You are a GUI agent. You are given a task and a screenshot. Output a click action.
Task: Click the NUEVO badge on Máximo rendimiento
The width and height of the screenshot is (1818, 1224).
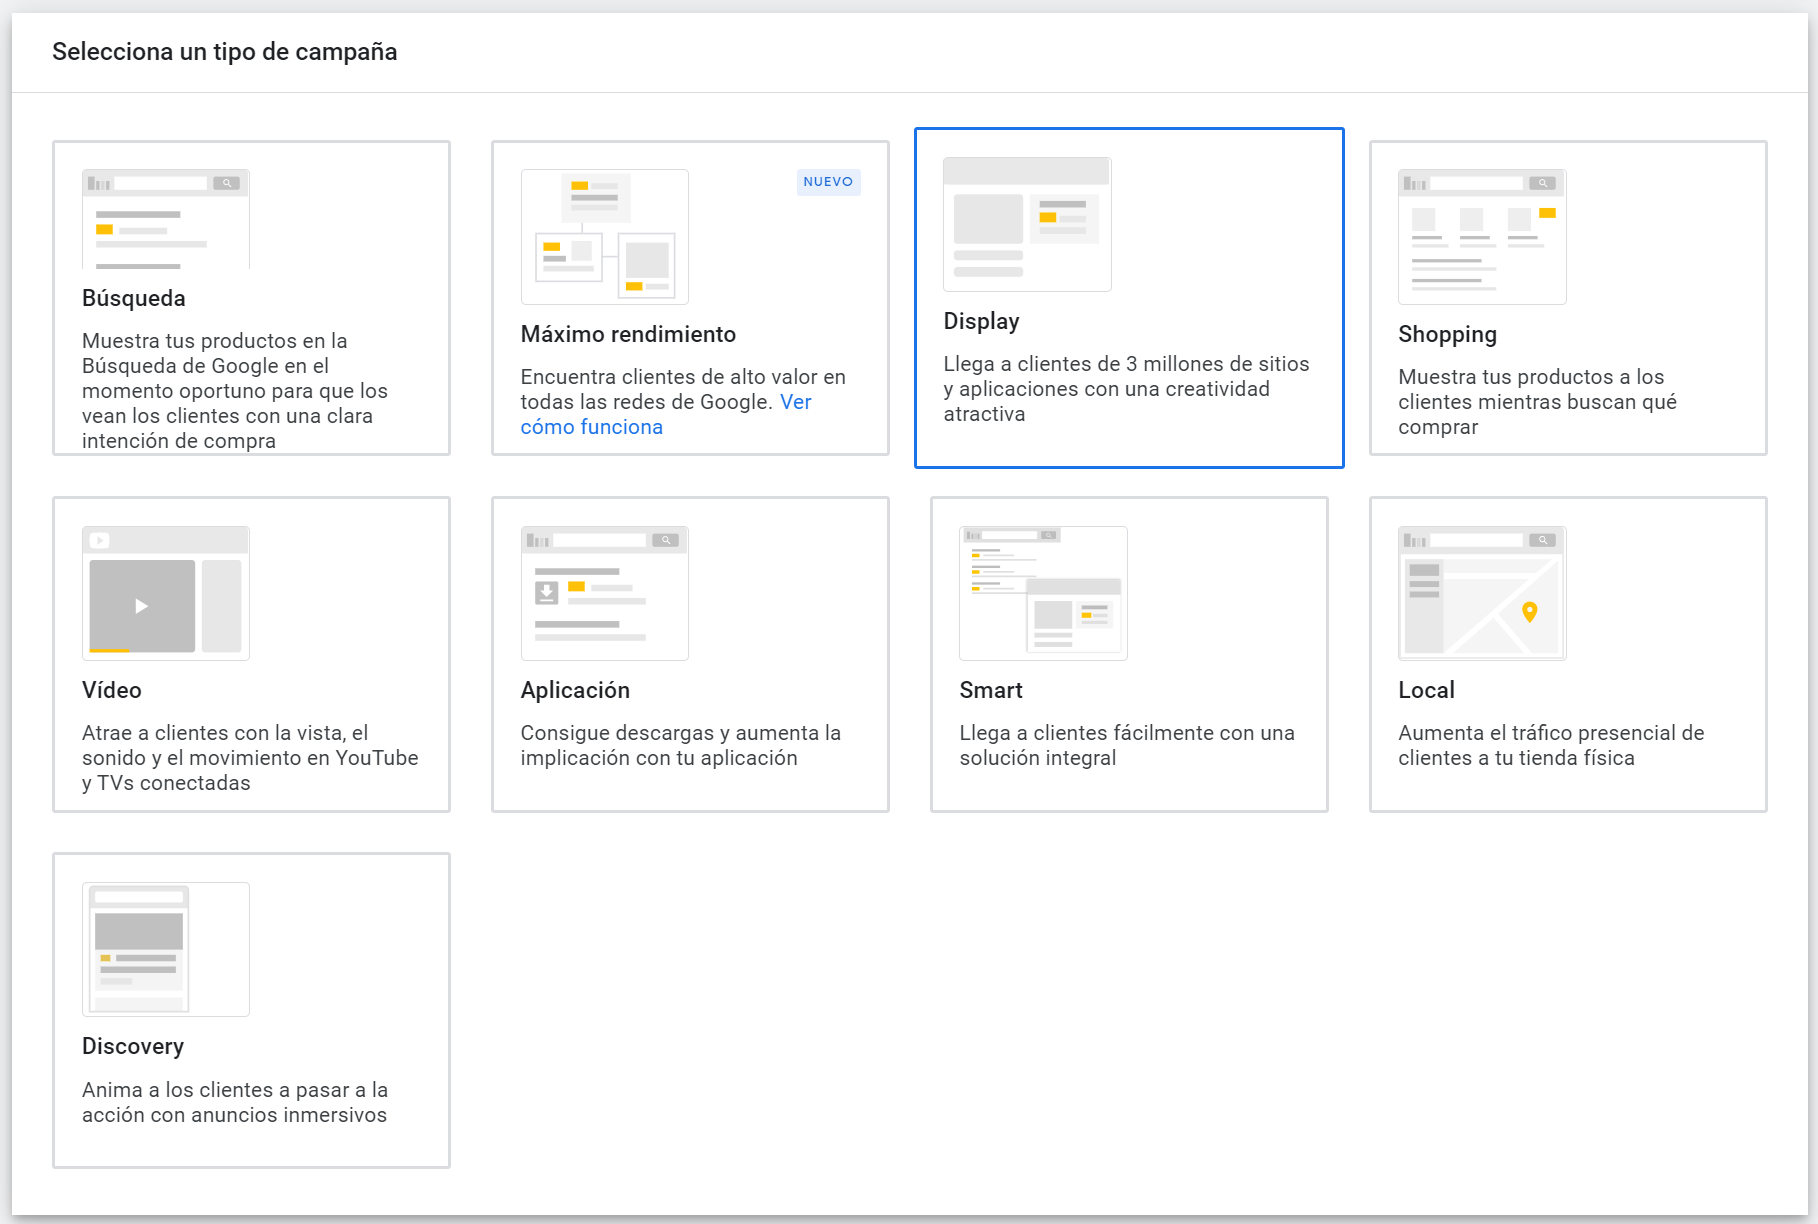(x=828, y=182)
